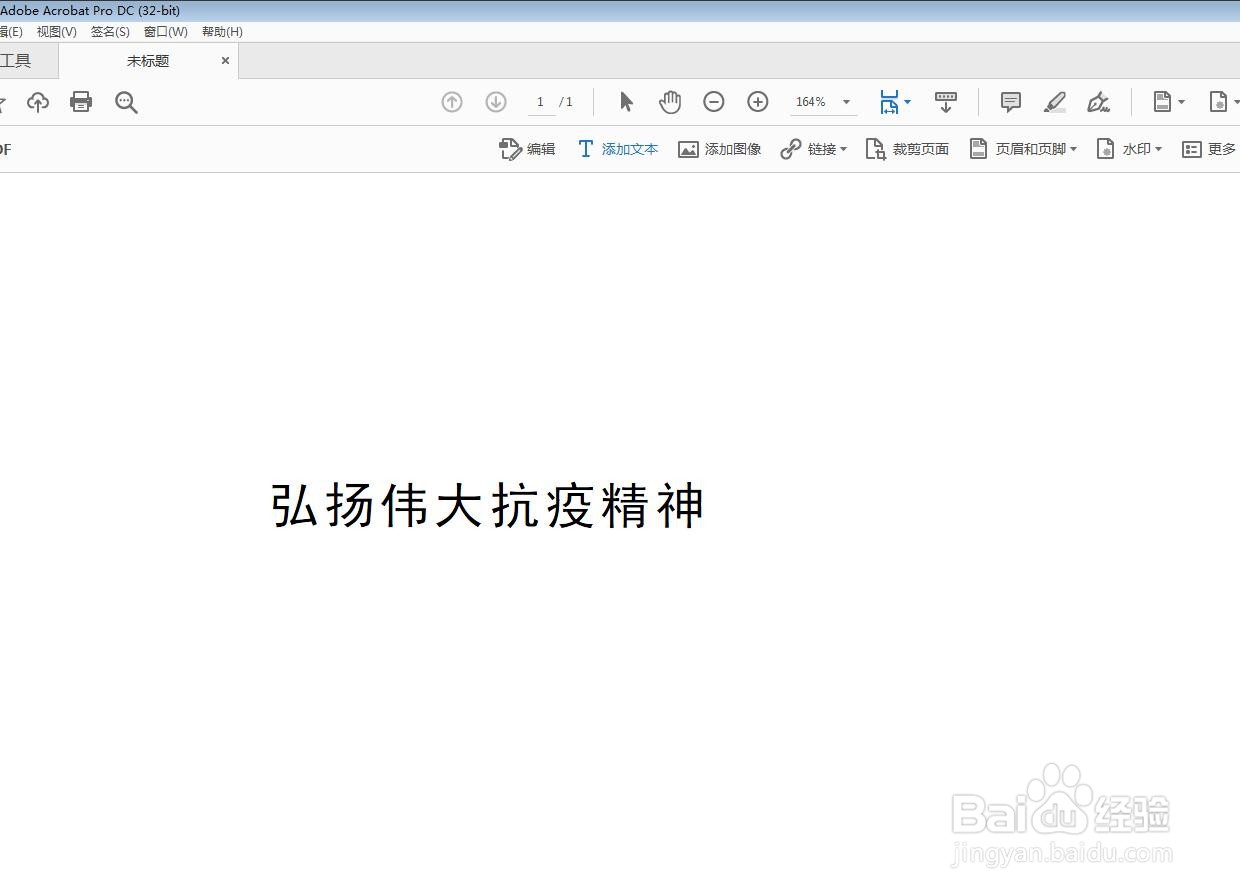Screen dimensions: 1240x895
Task: Click the fit width page icon
Action: coord(889,102)
